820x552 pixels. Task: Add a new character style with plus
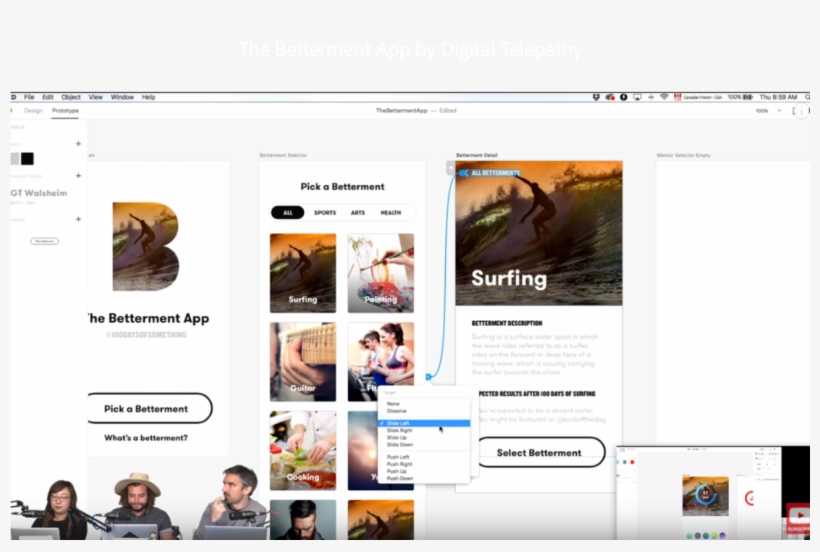[78, 176]
